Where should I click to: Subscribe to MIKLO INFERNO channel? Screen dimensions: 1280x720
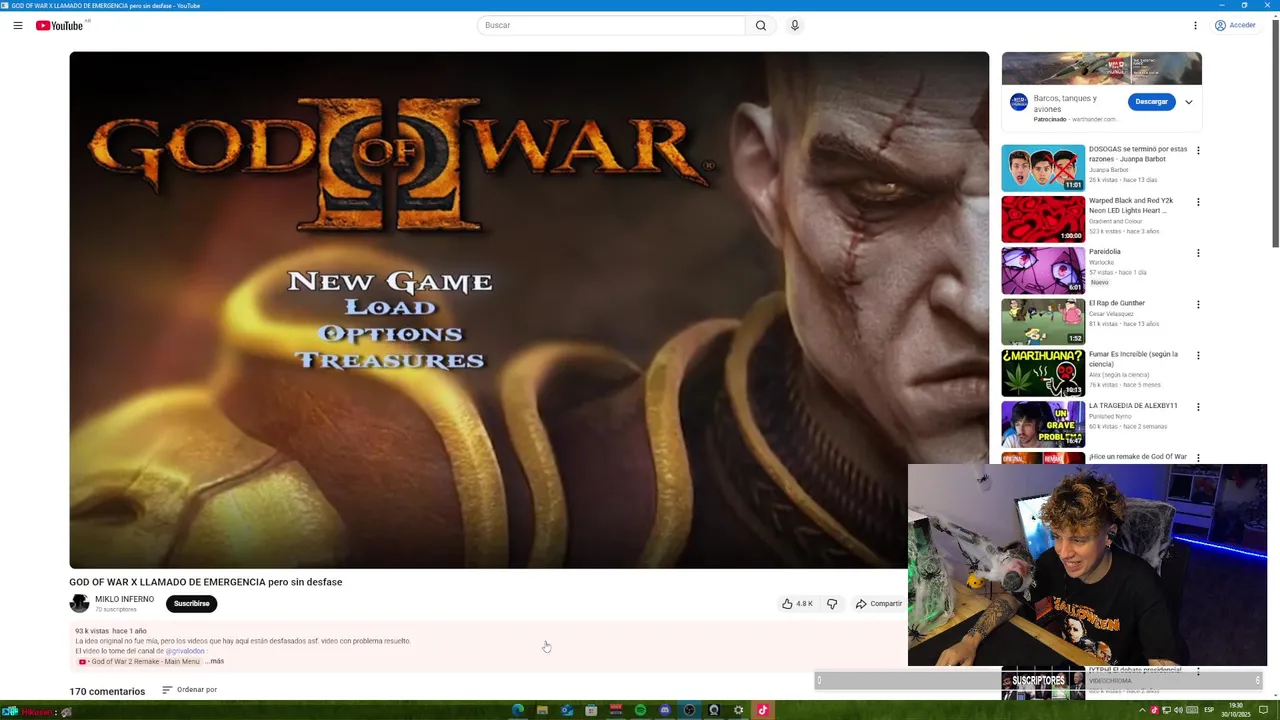click(x=191, y=604)
